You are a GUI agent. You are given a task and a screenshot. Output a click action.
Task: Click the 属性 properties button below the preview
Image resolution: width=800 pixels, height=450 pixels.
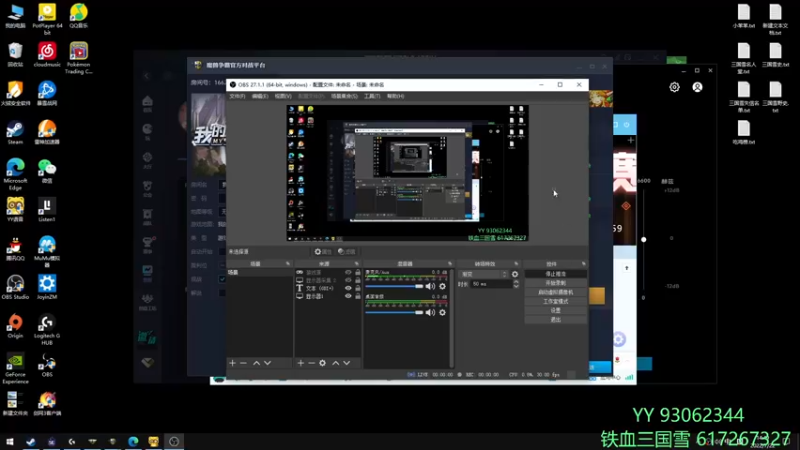pos(323,252)
